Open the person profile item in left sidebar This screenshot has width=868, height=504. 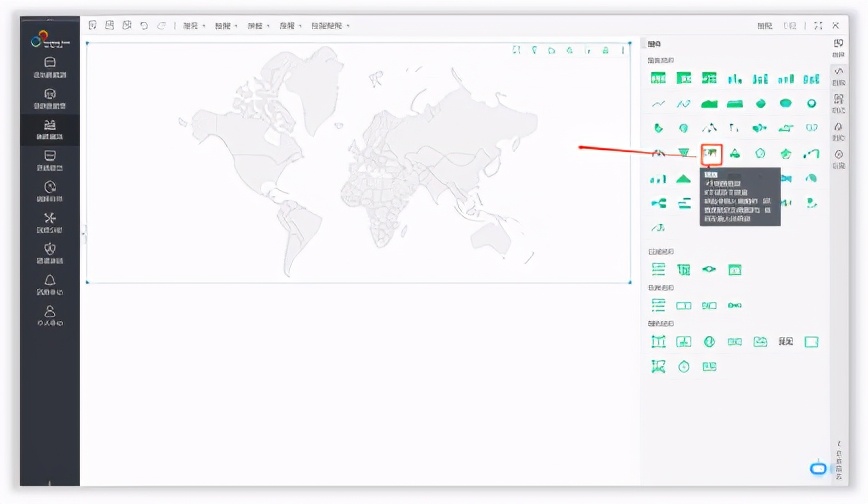coord(50,316)
